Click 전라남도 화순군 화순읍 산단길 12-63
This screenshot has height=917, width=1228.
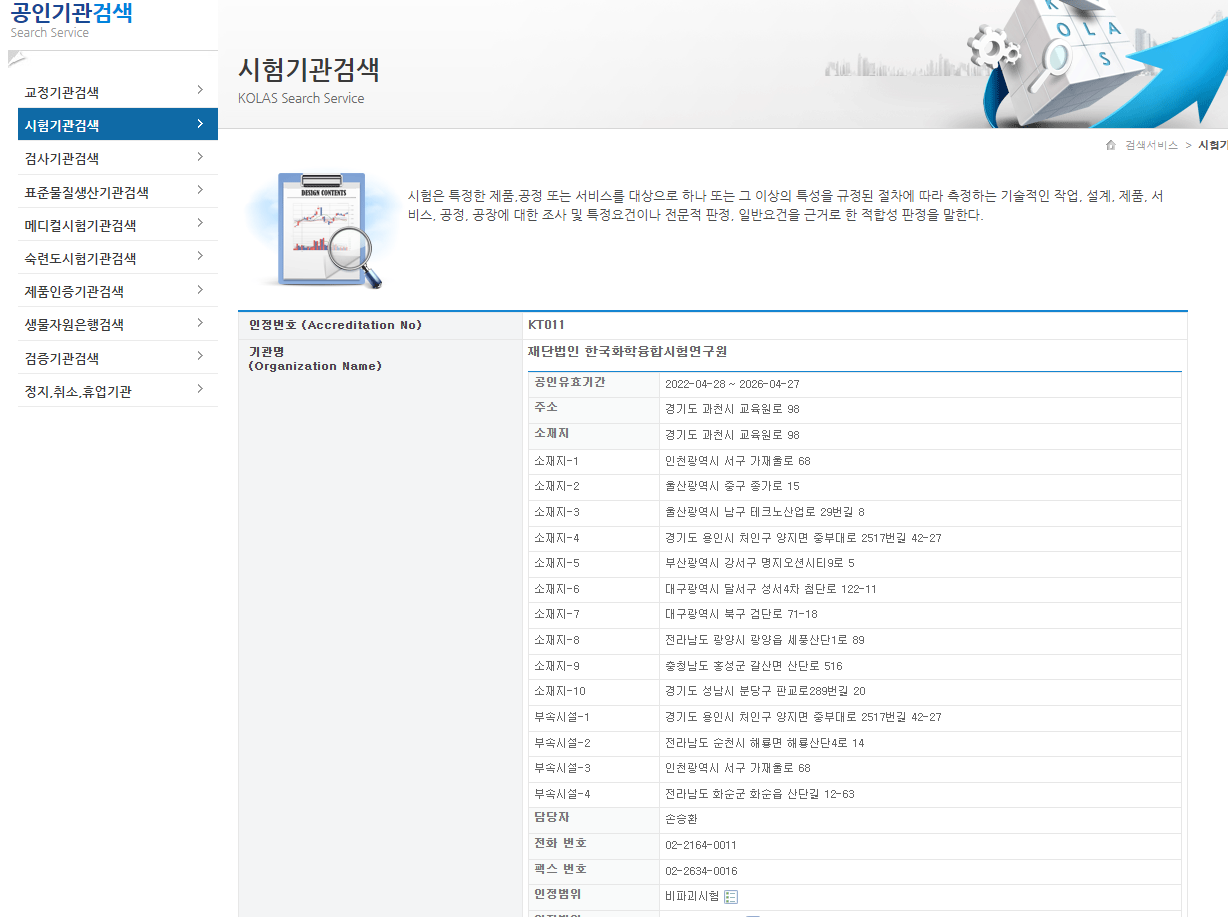759,794
